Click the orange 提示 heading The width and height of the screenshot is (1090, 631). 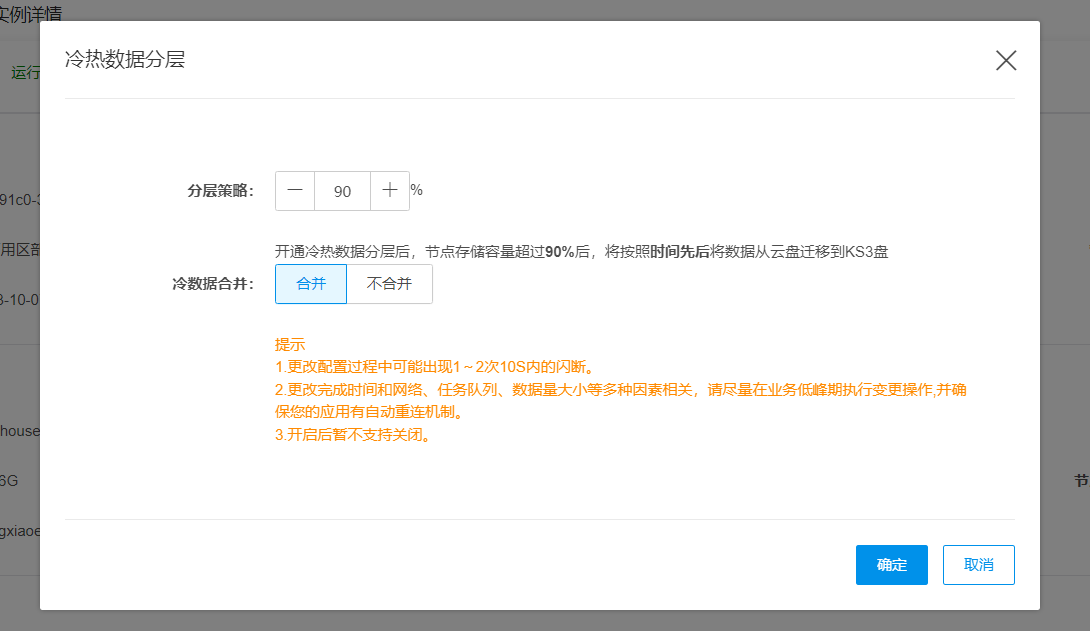[290, 345]
